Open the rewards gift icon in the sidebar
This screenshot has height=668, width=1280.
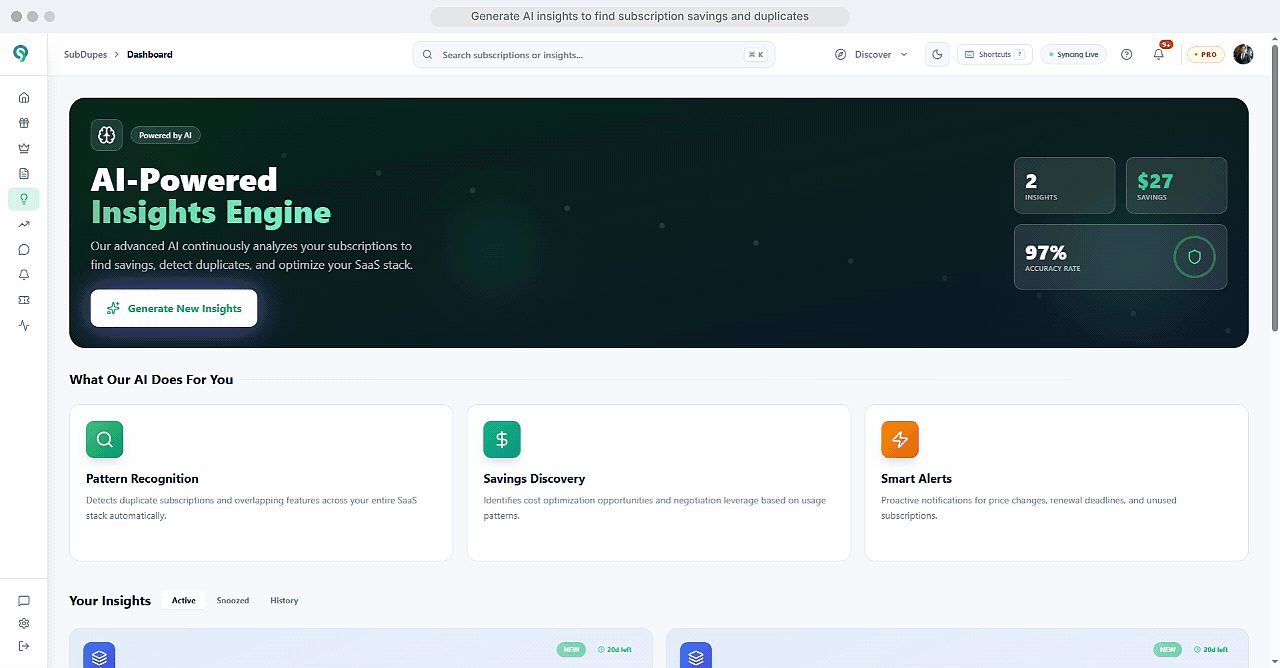point(23,122)
